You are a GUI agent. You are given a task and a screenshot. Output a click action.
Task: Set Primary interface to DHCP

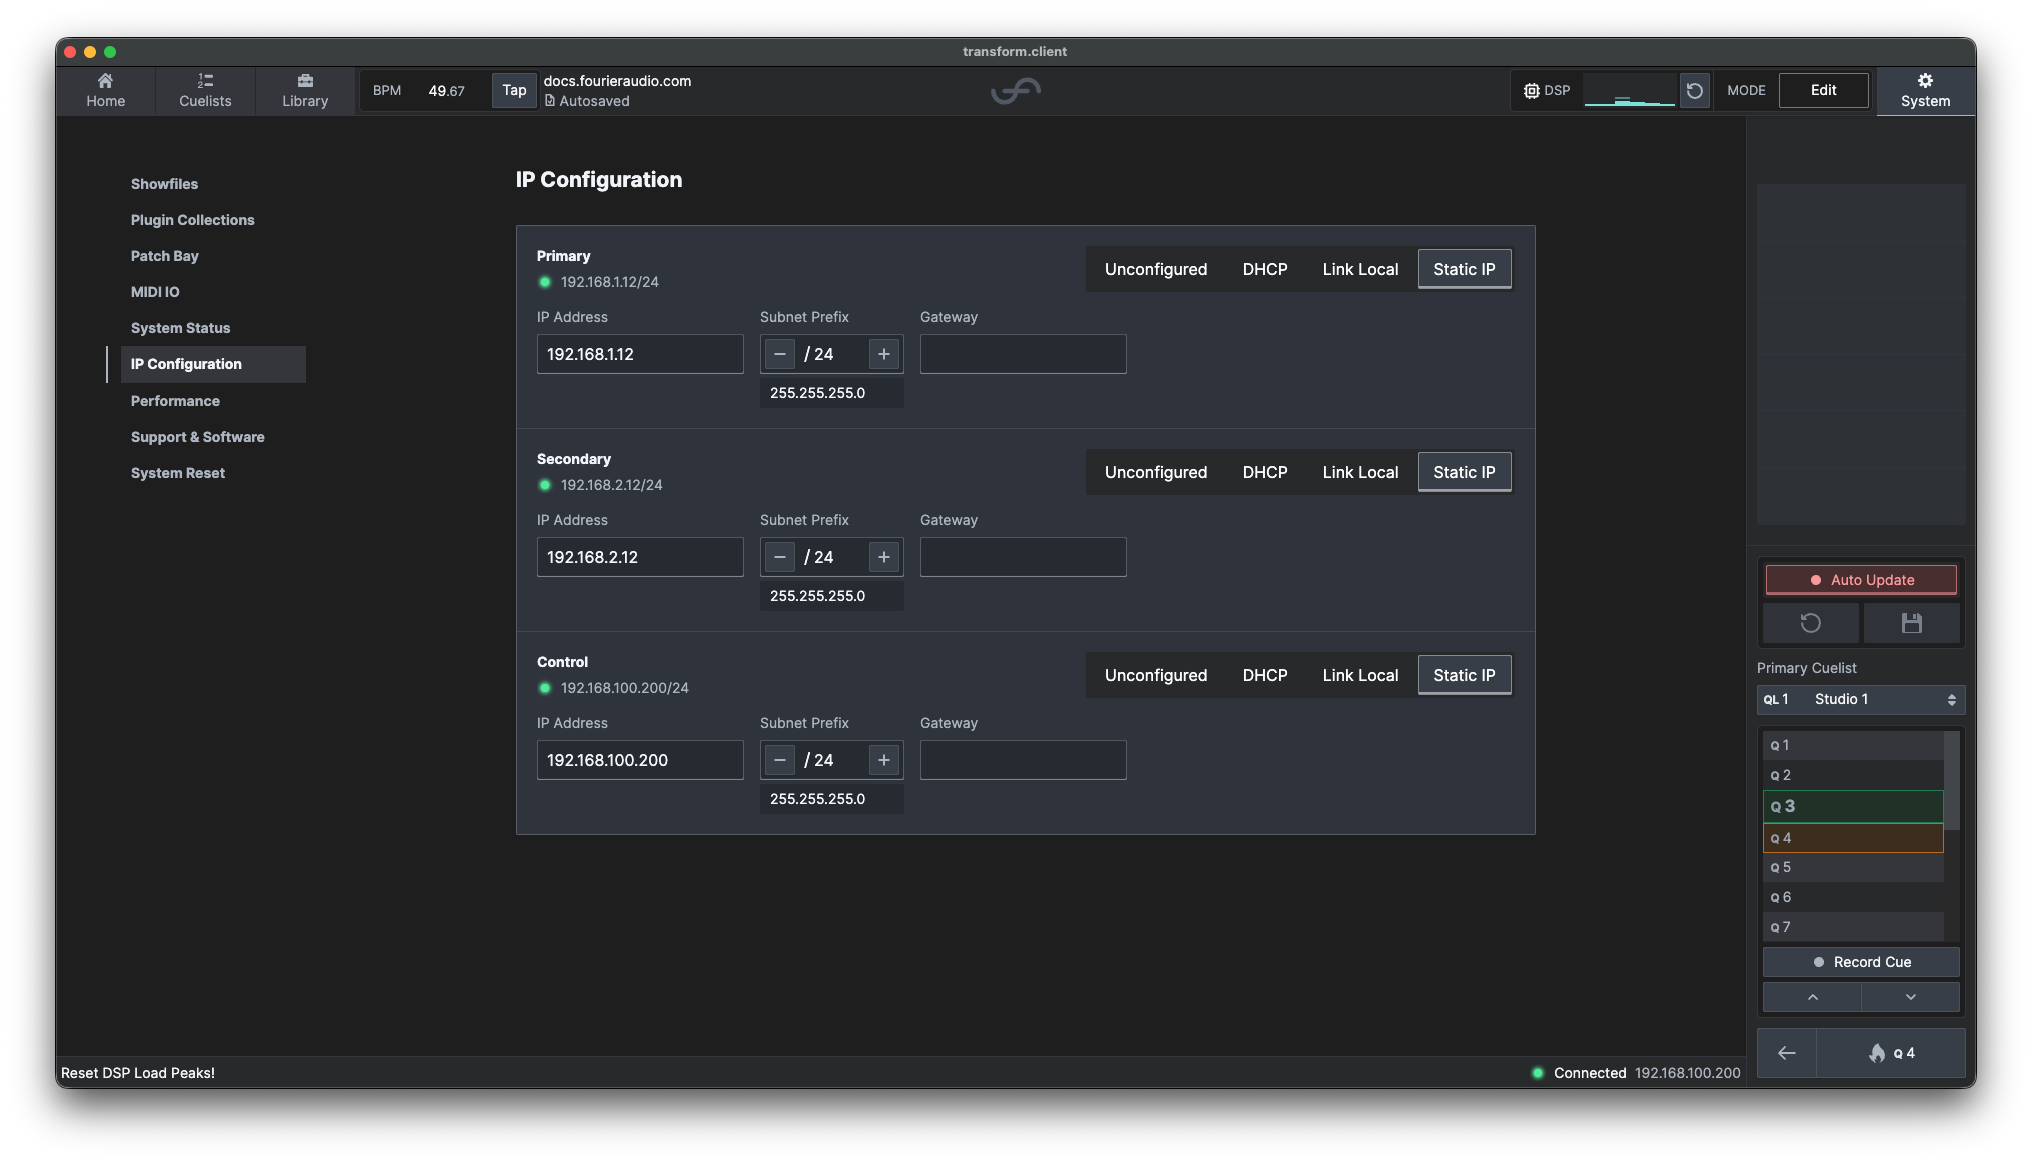tap(1265, 269)
